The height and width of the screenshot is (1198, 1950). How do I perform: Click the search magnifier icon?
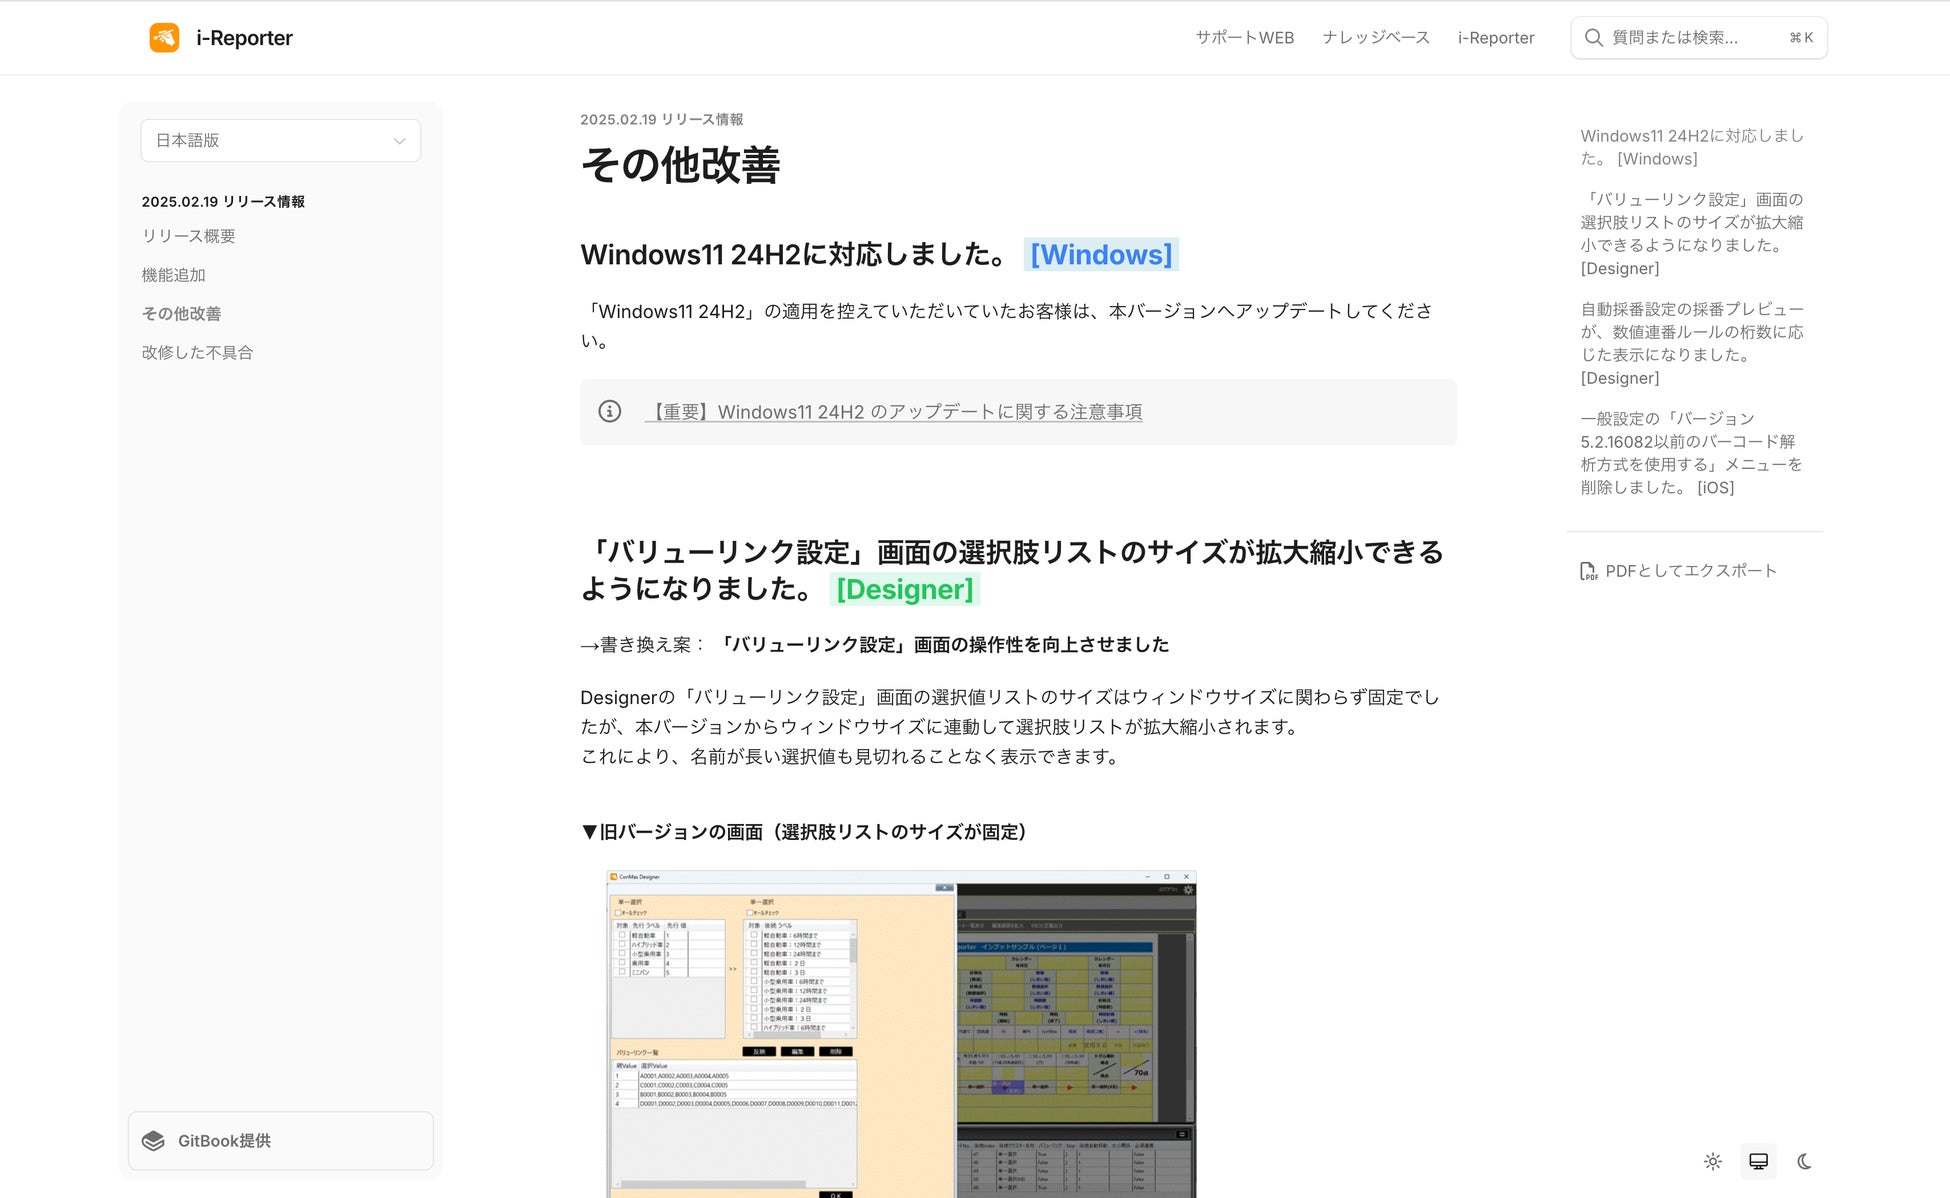[x=1593, y=38]
